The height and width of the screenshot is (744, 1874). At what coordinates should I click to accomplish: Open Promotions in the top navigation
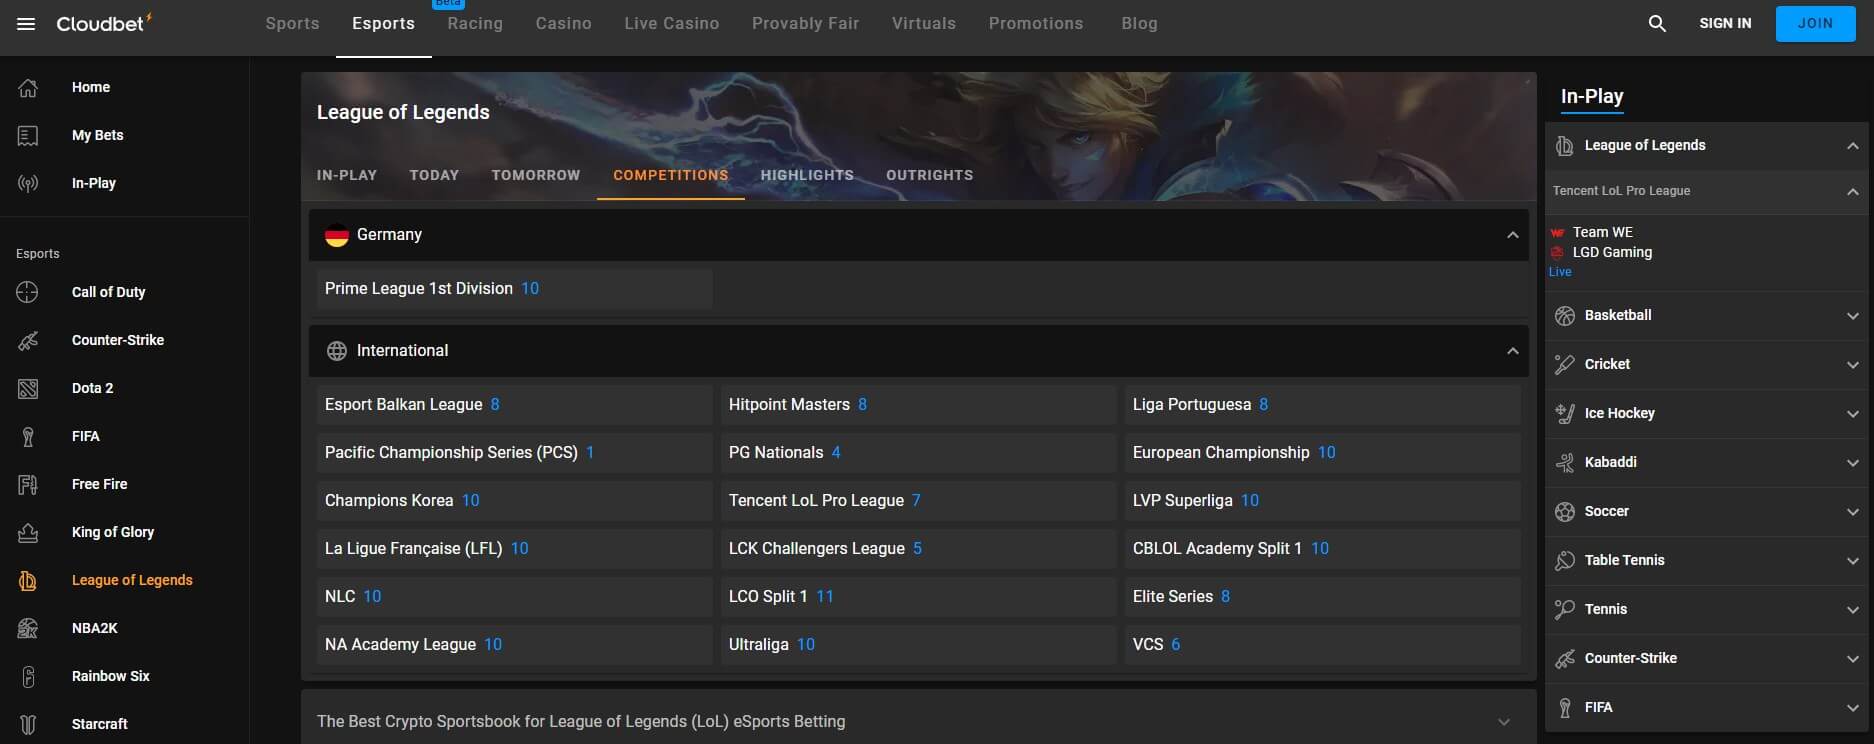(x=1036, y=23)
